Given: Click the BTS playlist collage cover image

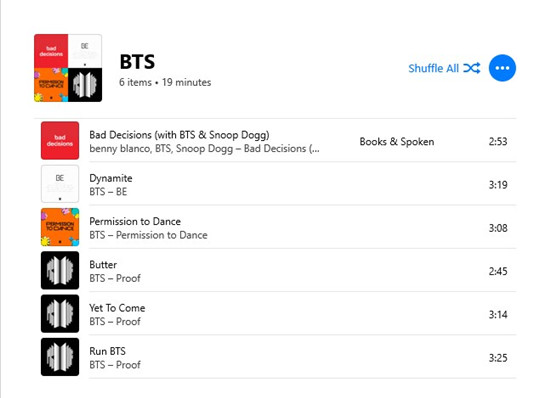Looking at the screenshot, I should point(68,68).
